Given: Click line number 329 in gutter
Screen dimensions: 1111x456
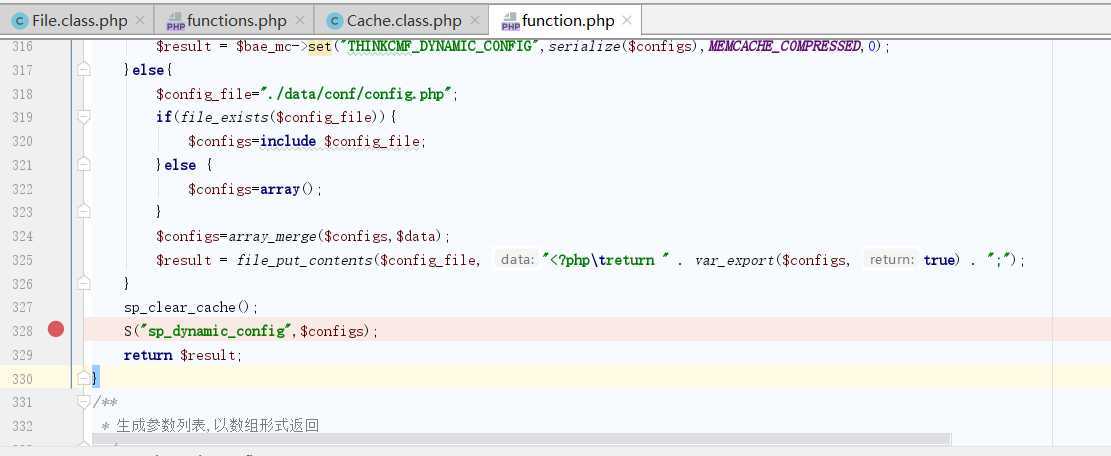Looking at the screenshot, I should (22, 355).
